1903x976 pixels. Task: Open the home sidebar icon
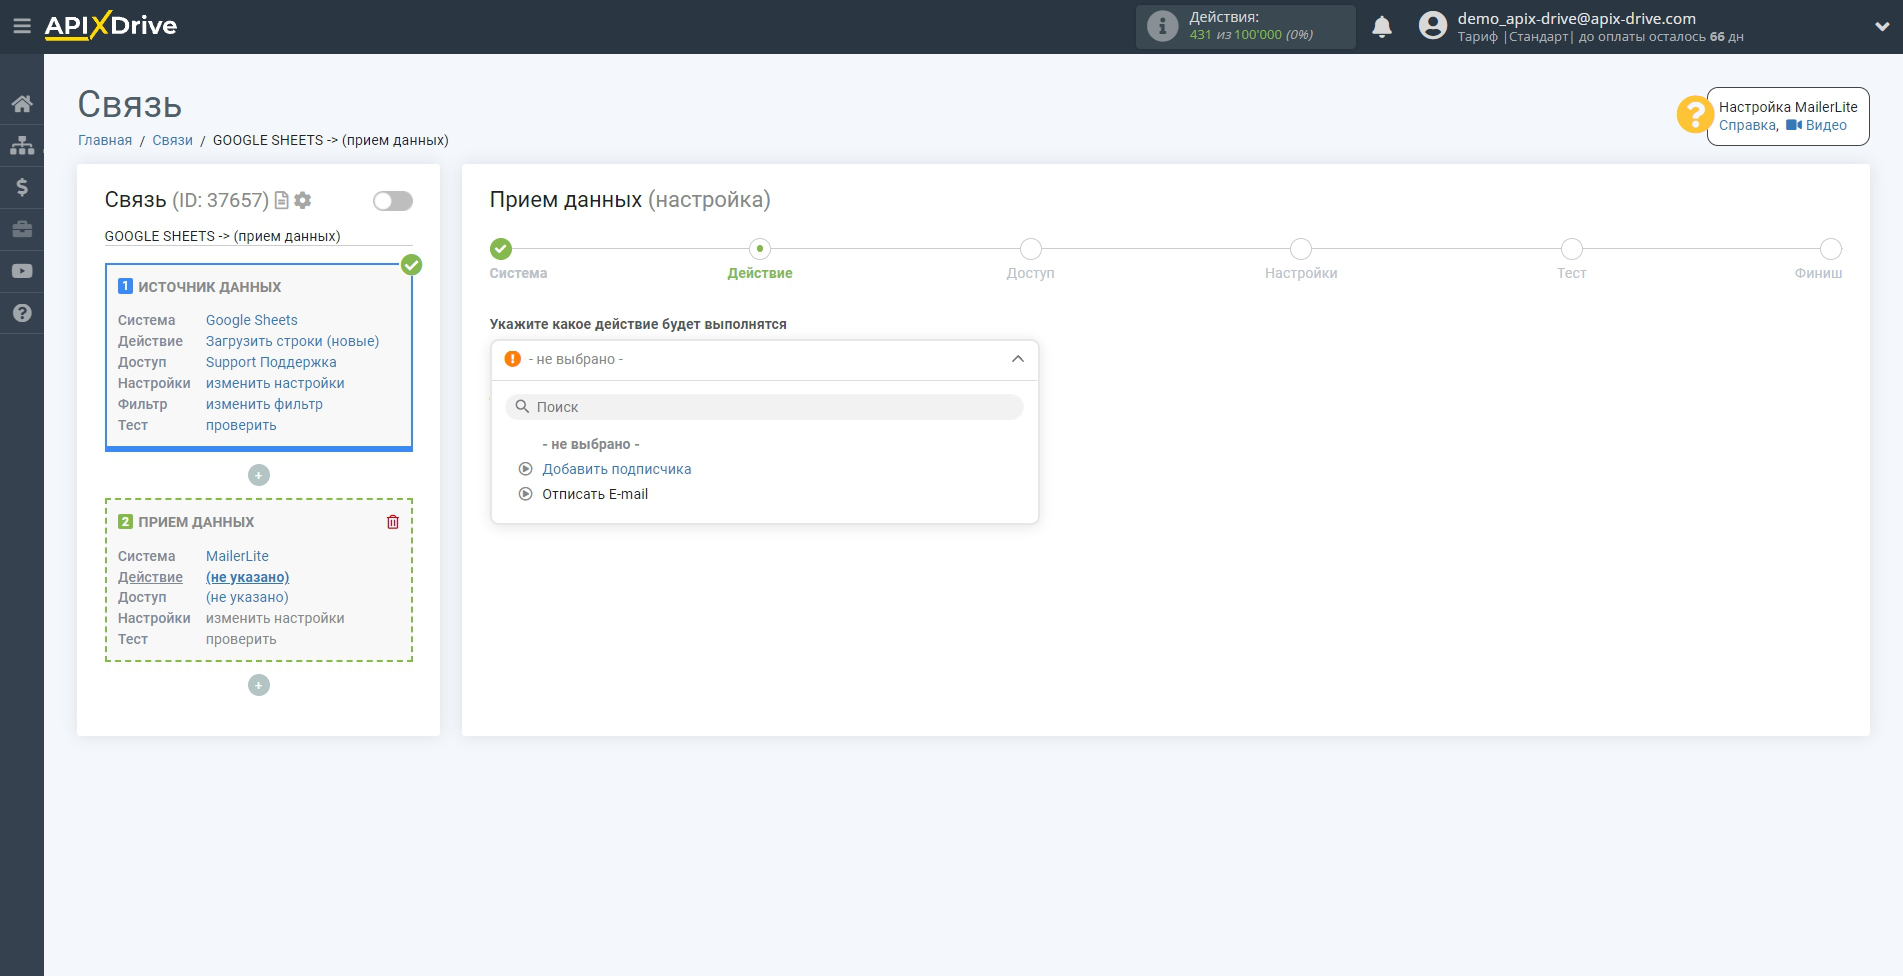(22, 104)
